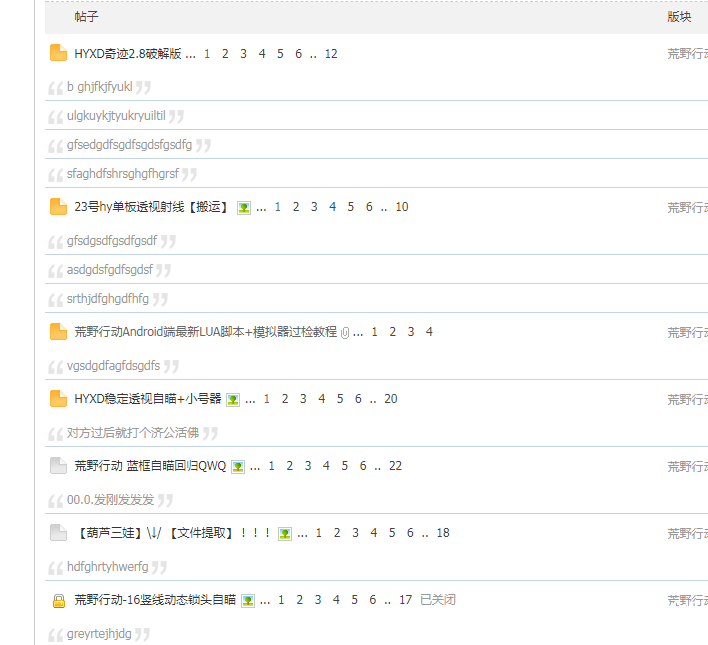Image resolution: width=708 pixels, height=645 pixels.
Task: Go to page 3 of HYXD奇迹2.8破解版
Action: [243, 54]
